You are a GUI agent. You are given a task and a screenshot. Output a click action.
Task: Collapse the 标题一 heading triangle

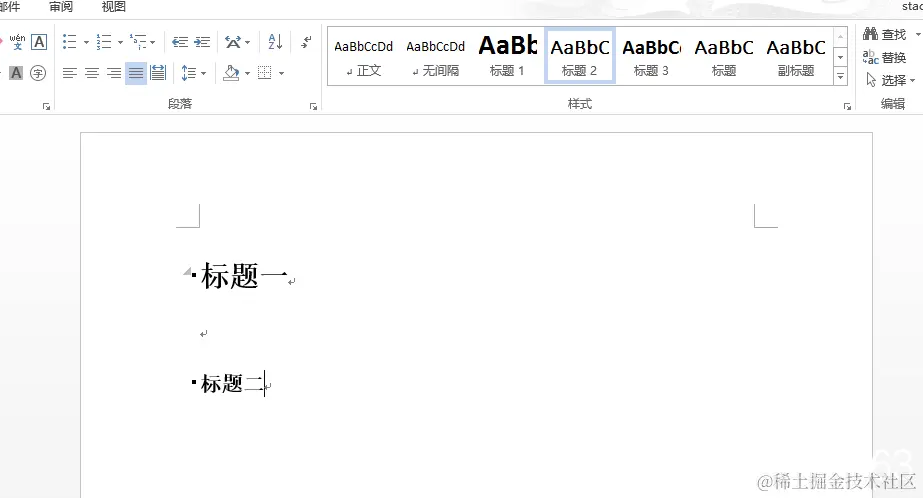click(x=187, y=271)
